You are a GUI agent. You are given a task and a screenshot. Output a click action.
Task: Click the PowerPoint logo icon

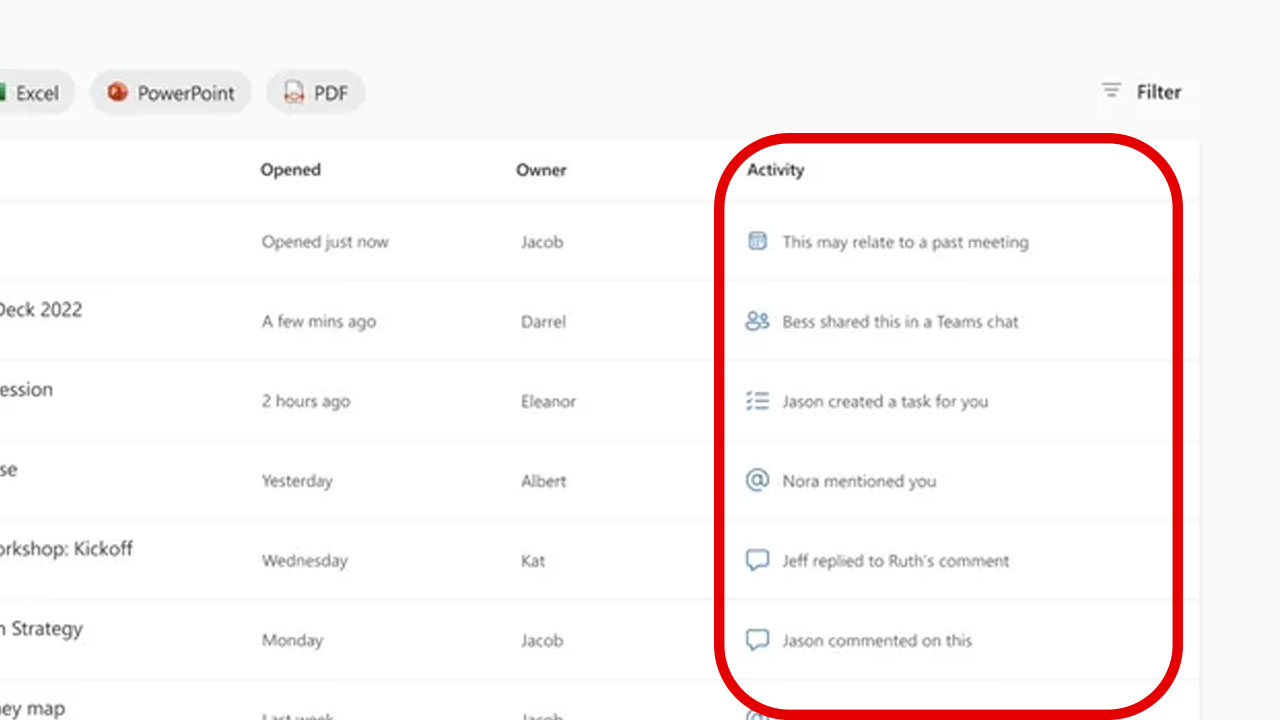(118, 92)
